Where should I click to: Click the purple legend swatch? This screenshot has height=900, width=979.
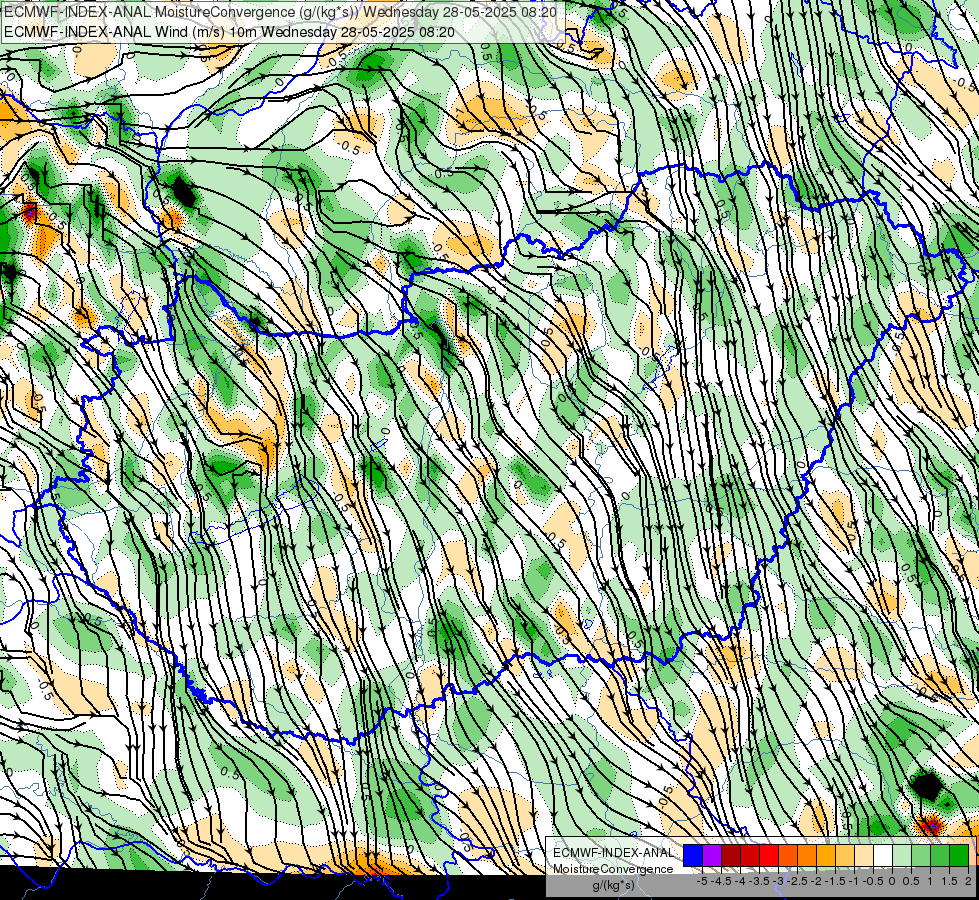[x=712, y=855]
